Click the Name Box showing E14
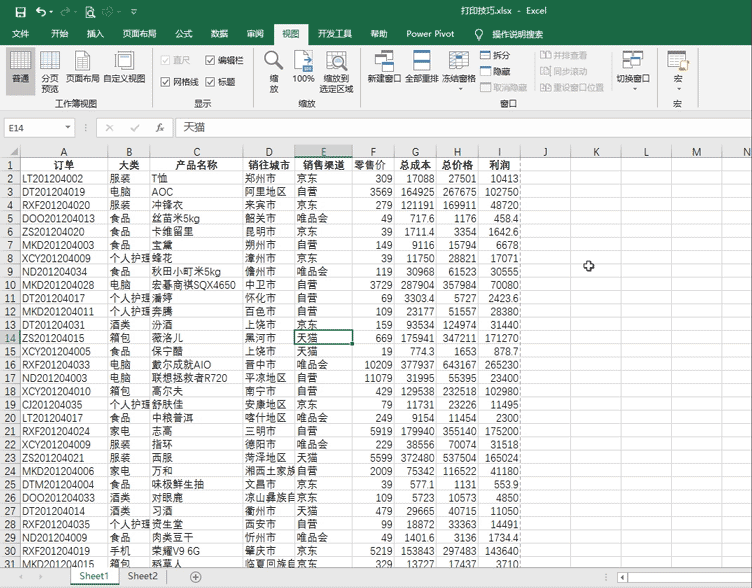 34,128
